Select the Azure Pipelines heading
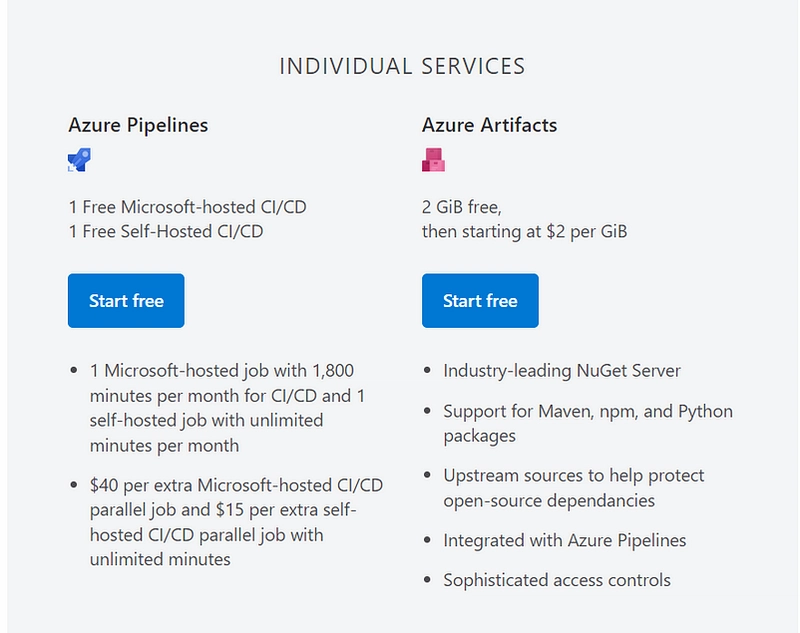Viewport: 800px width, 633px height. [138, 125]
